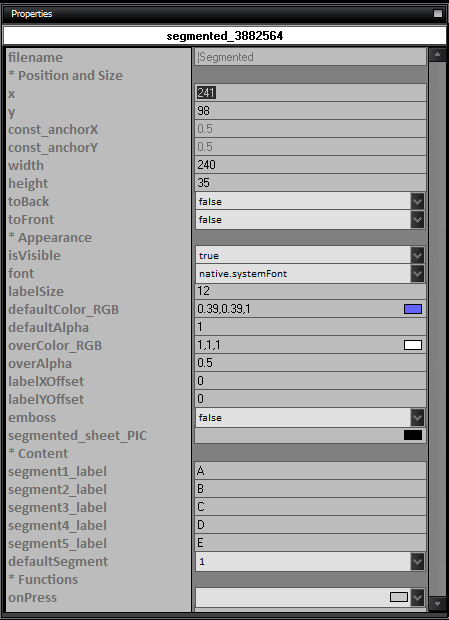Click the segmented_3882564 object name field
Image resolution: width=449 pixels, height=620 pixels.
click(x=224, y=36)
